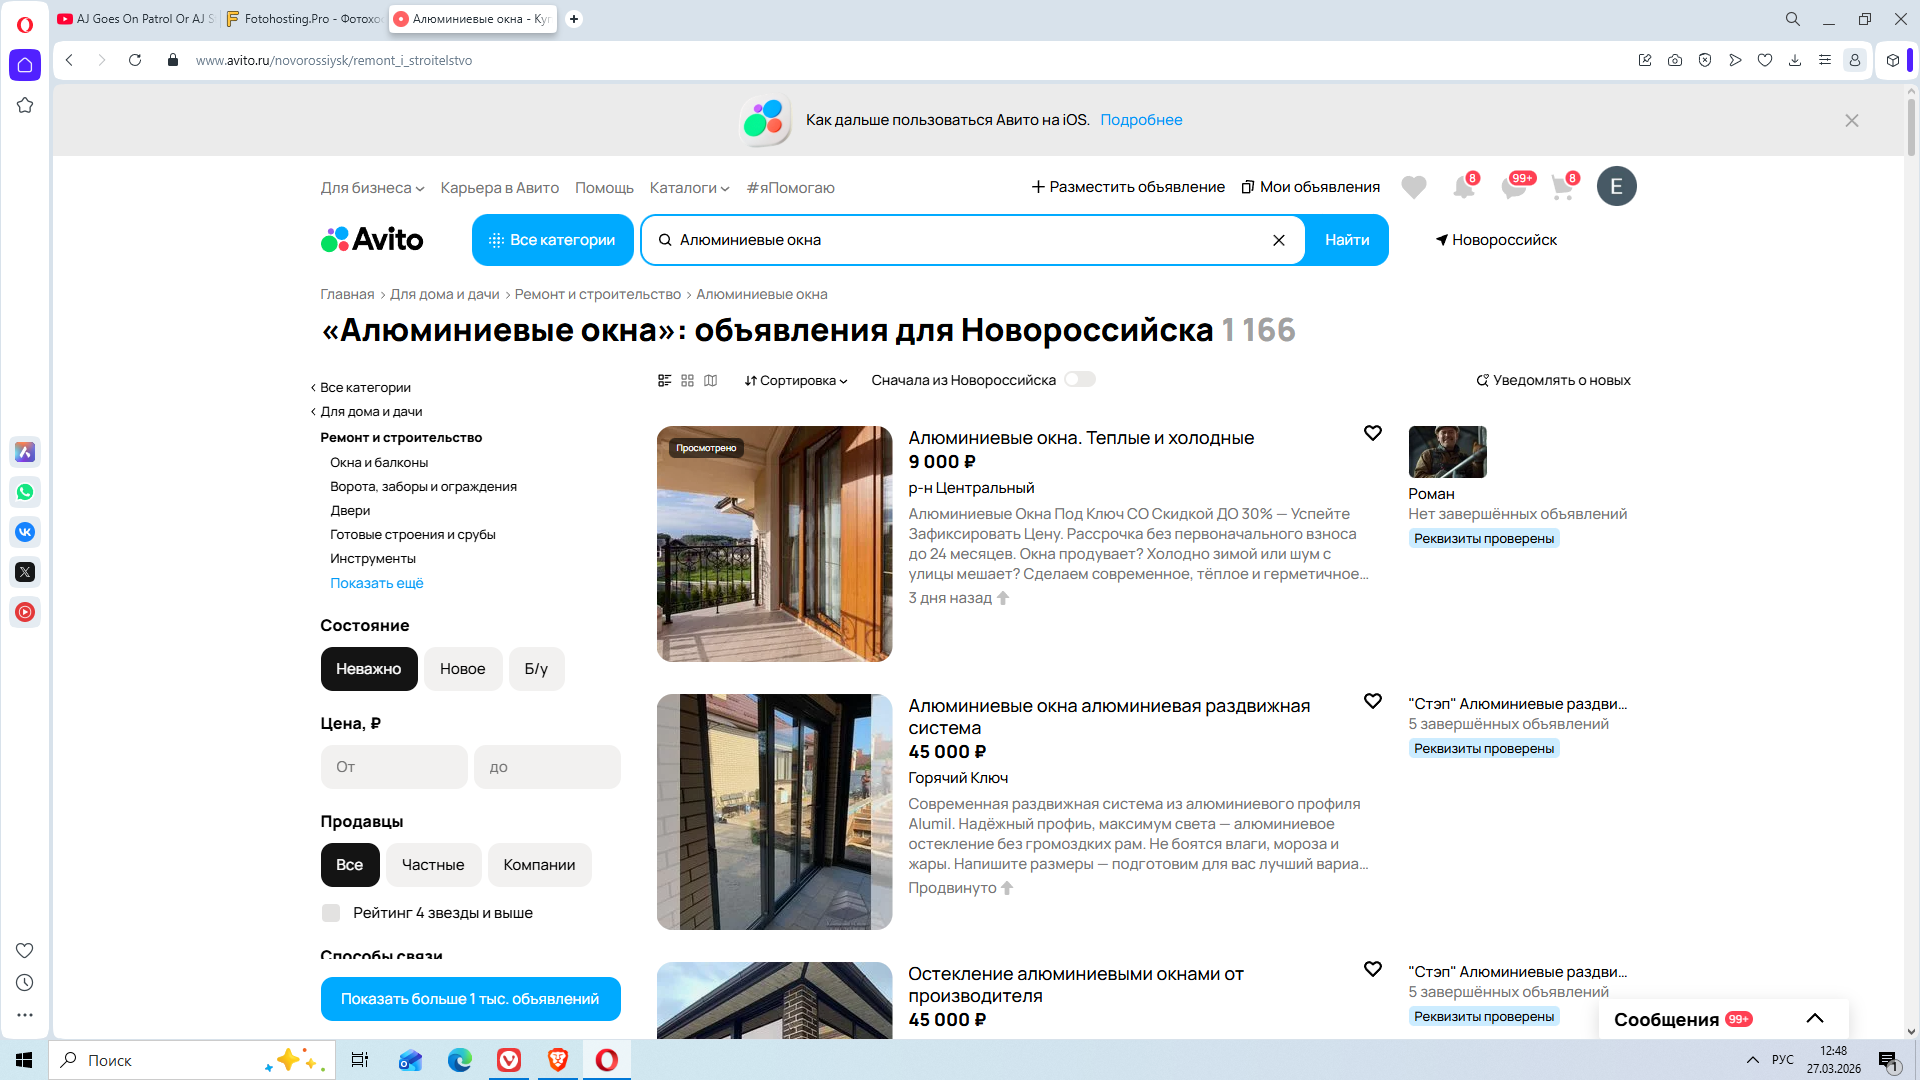This screenshot has height=1080, width=1920.
Task: Open the notifications bell icon
Action: point(1463,187)
